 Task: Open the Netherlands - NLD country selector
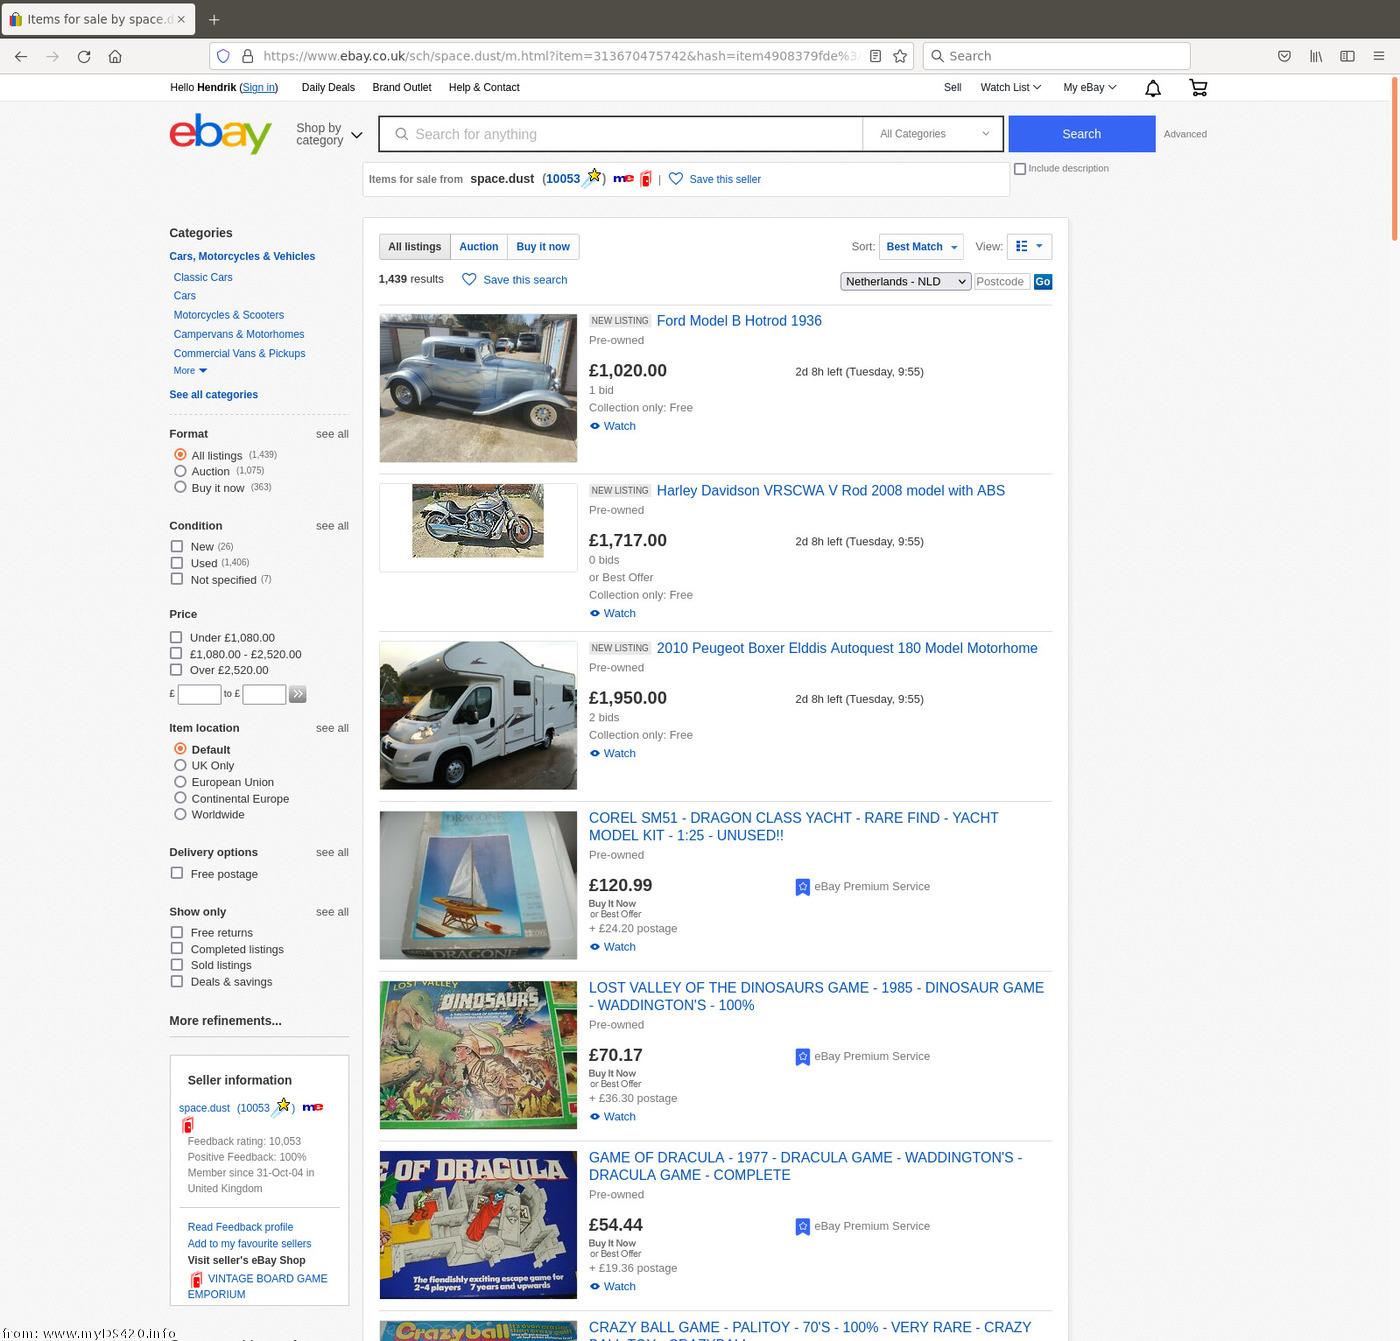[906, 282]
